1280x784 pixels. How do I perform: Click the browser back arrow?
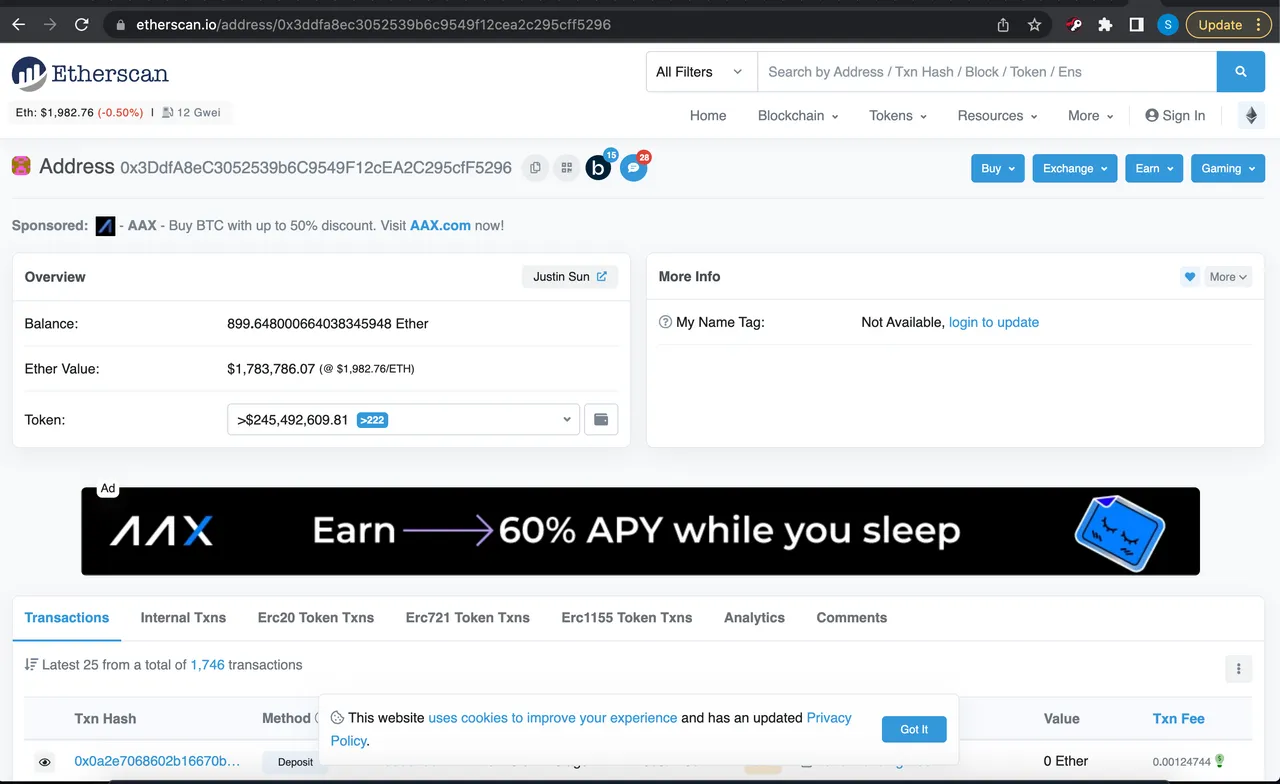coord(18,25)
